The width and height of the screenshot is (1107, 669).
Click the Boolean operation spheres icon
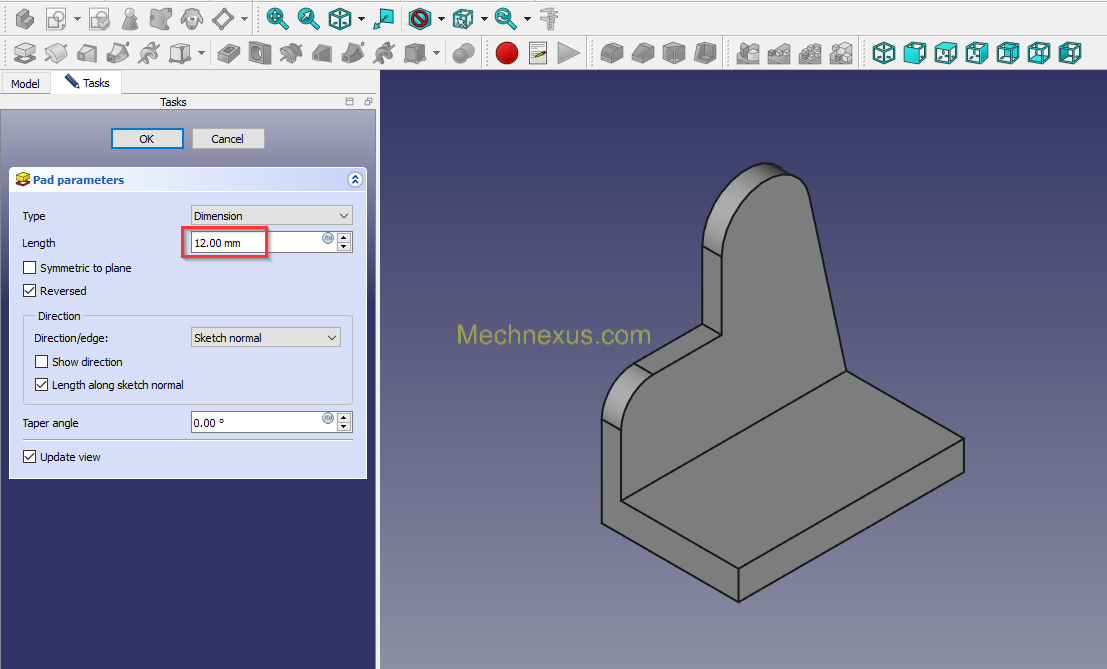(463, 54)
